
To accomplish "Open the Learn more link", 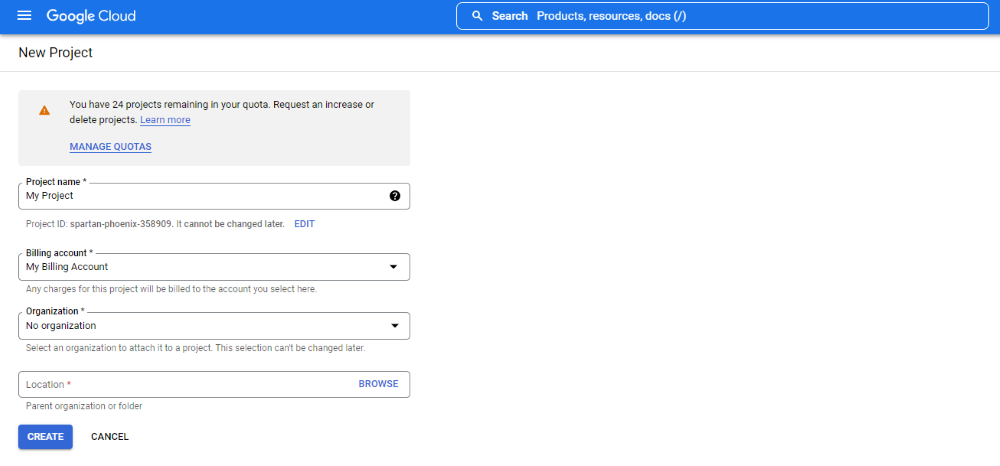I will [x=165, y=120].
